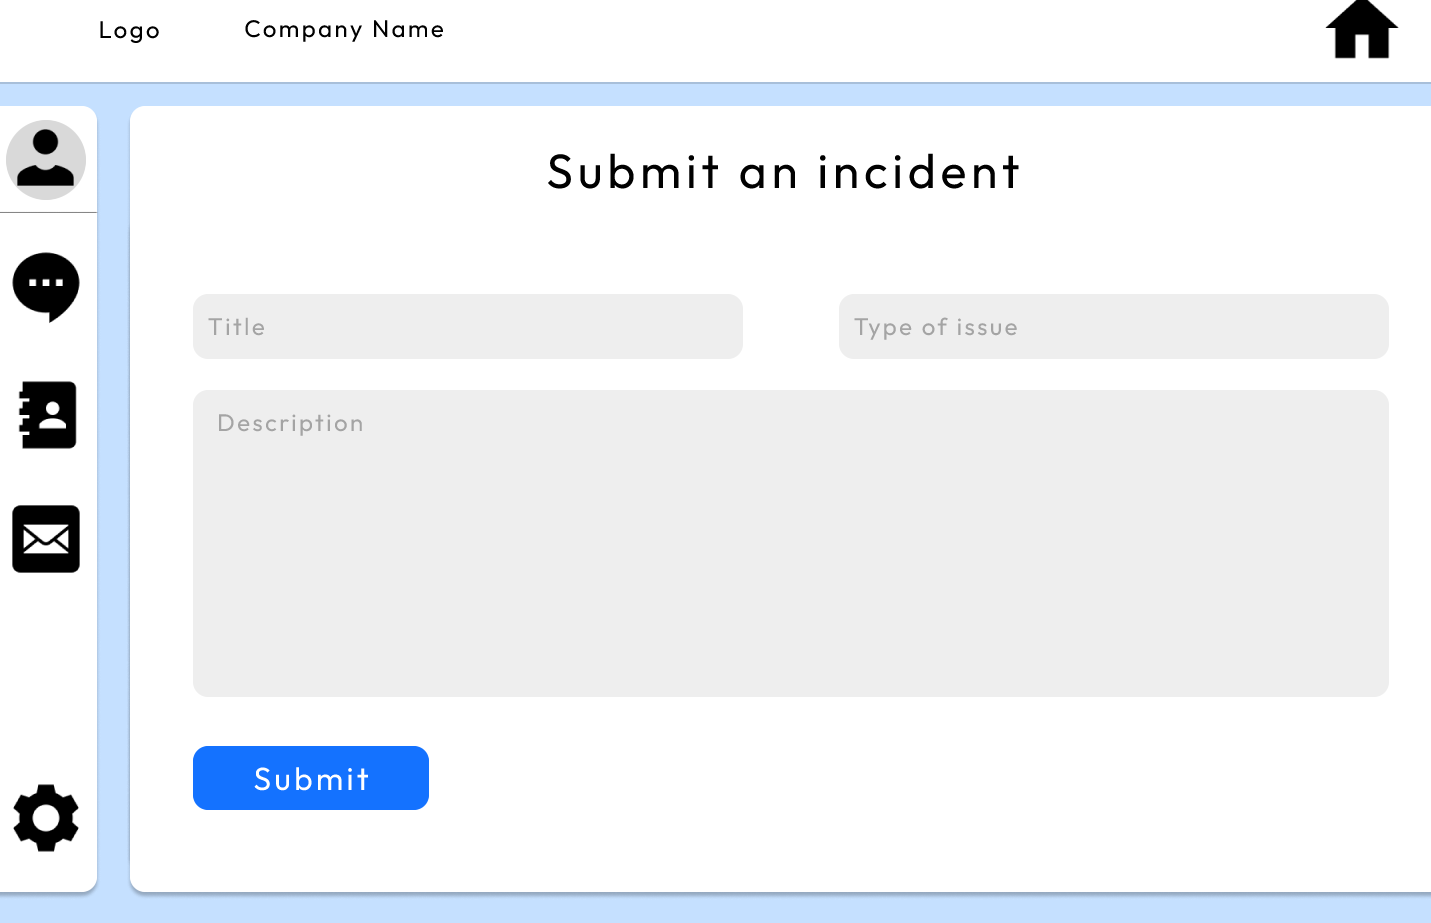Open the settings gear icon
The width and height of the screenshot is (1431, 923).
46,818
